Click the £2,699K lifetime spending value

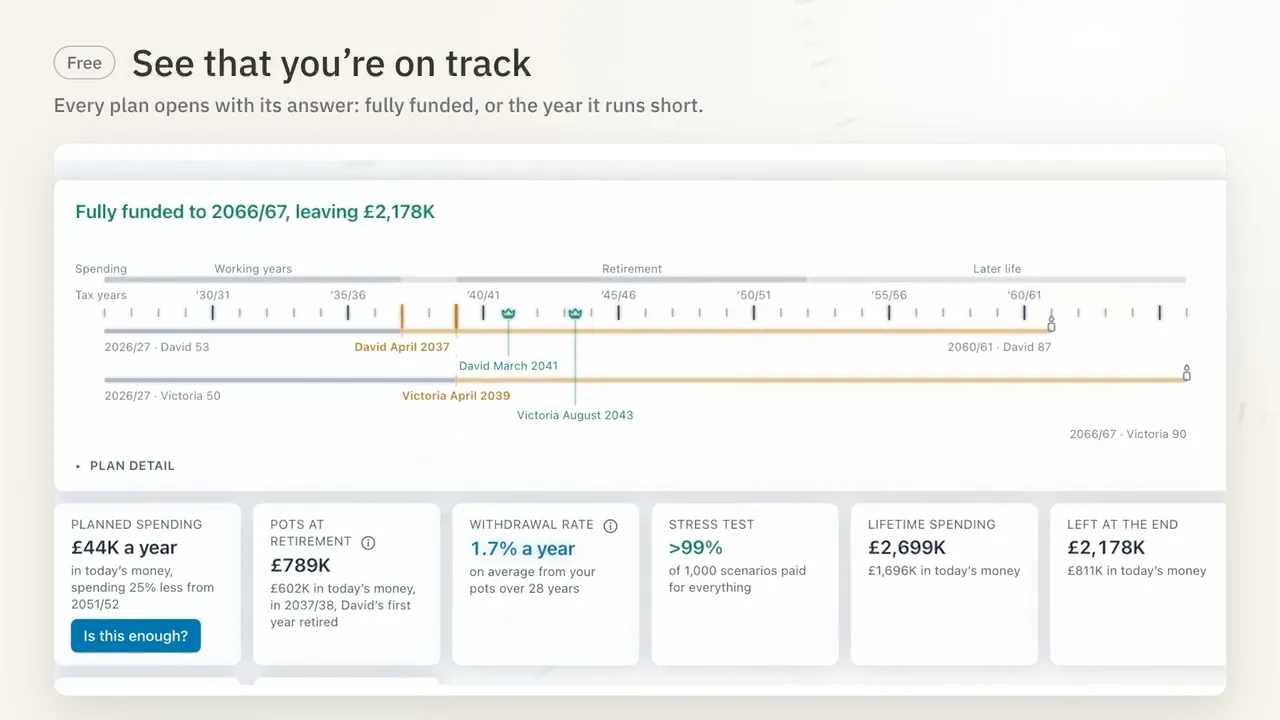click(x=907, y=548)
